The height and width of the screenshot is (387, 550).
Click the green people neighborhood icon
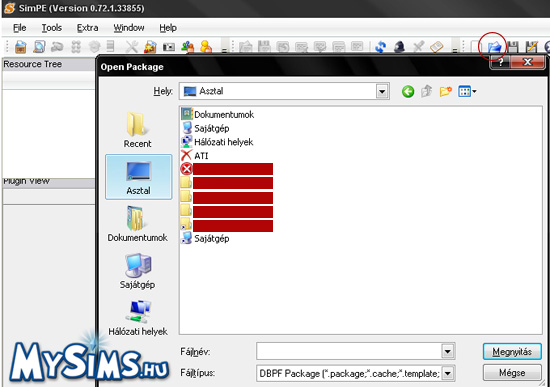188,46
